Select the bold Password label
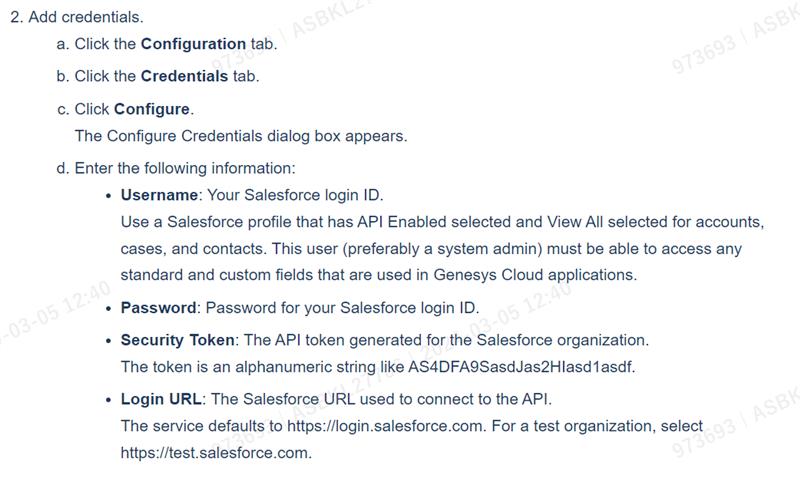This screenshot has height=478, width=800. click(158, 307)
